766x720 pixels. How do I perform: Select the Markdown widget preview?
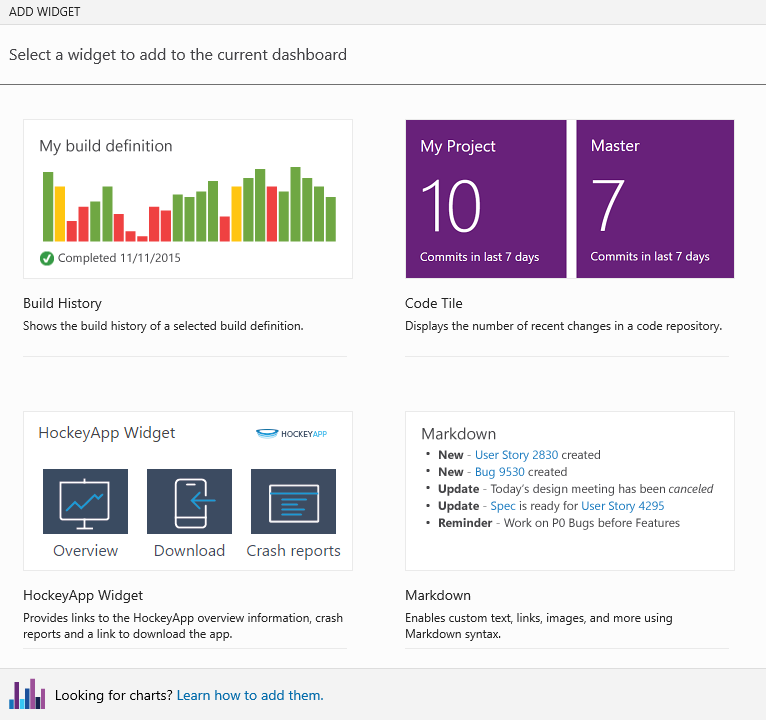(x=570, y=491)
